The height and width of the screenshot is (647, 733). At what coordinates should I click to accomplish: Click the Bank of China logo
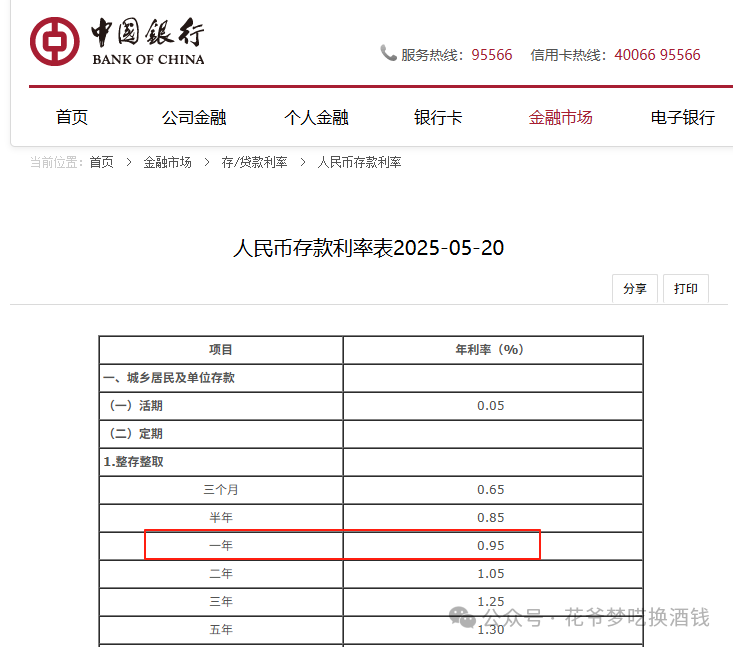117,41
